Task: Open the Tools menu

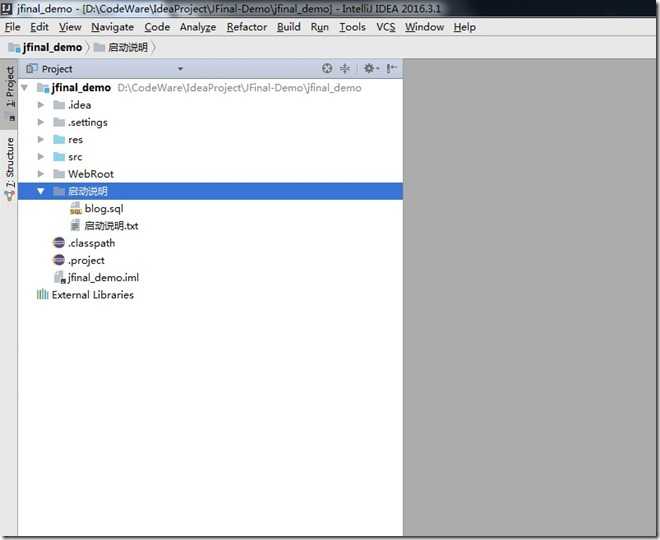Action: tap(352, 27)
